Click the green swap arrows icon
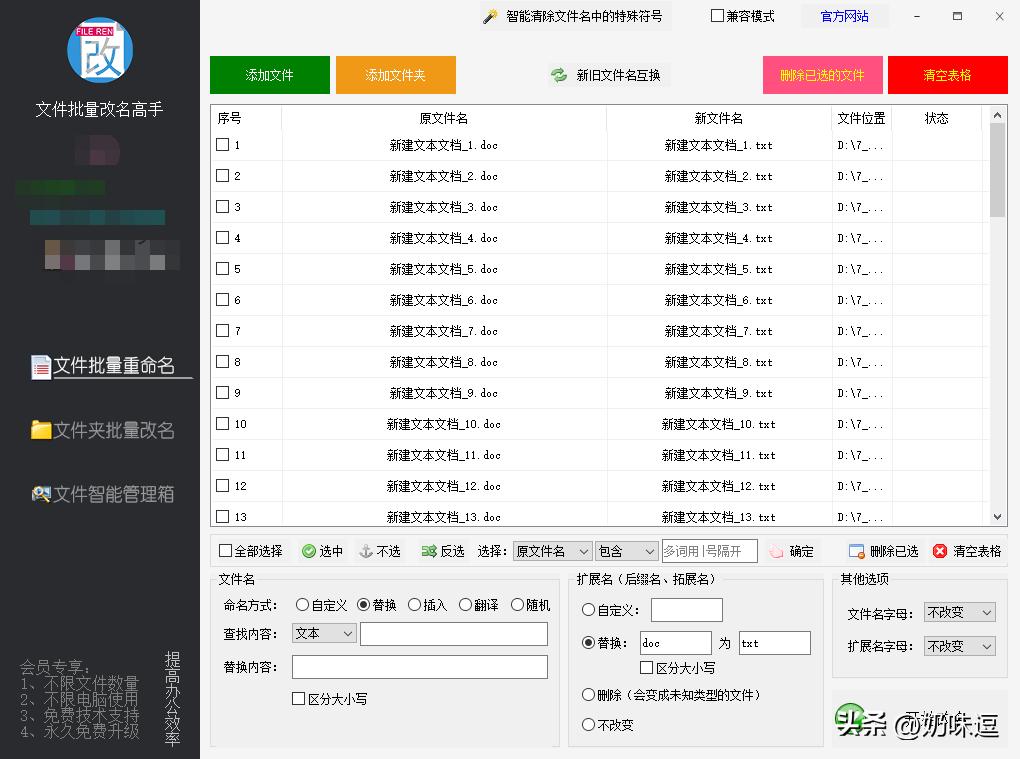 click(x=559, y=75)
